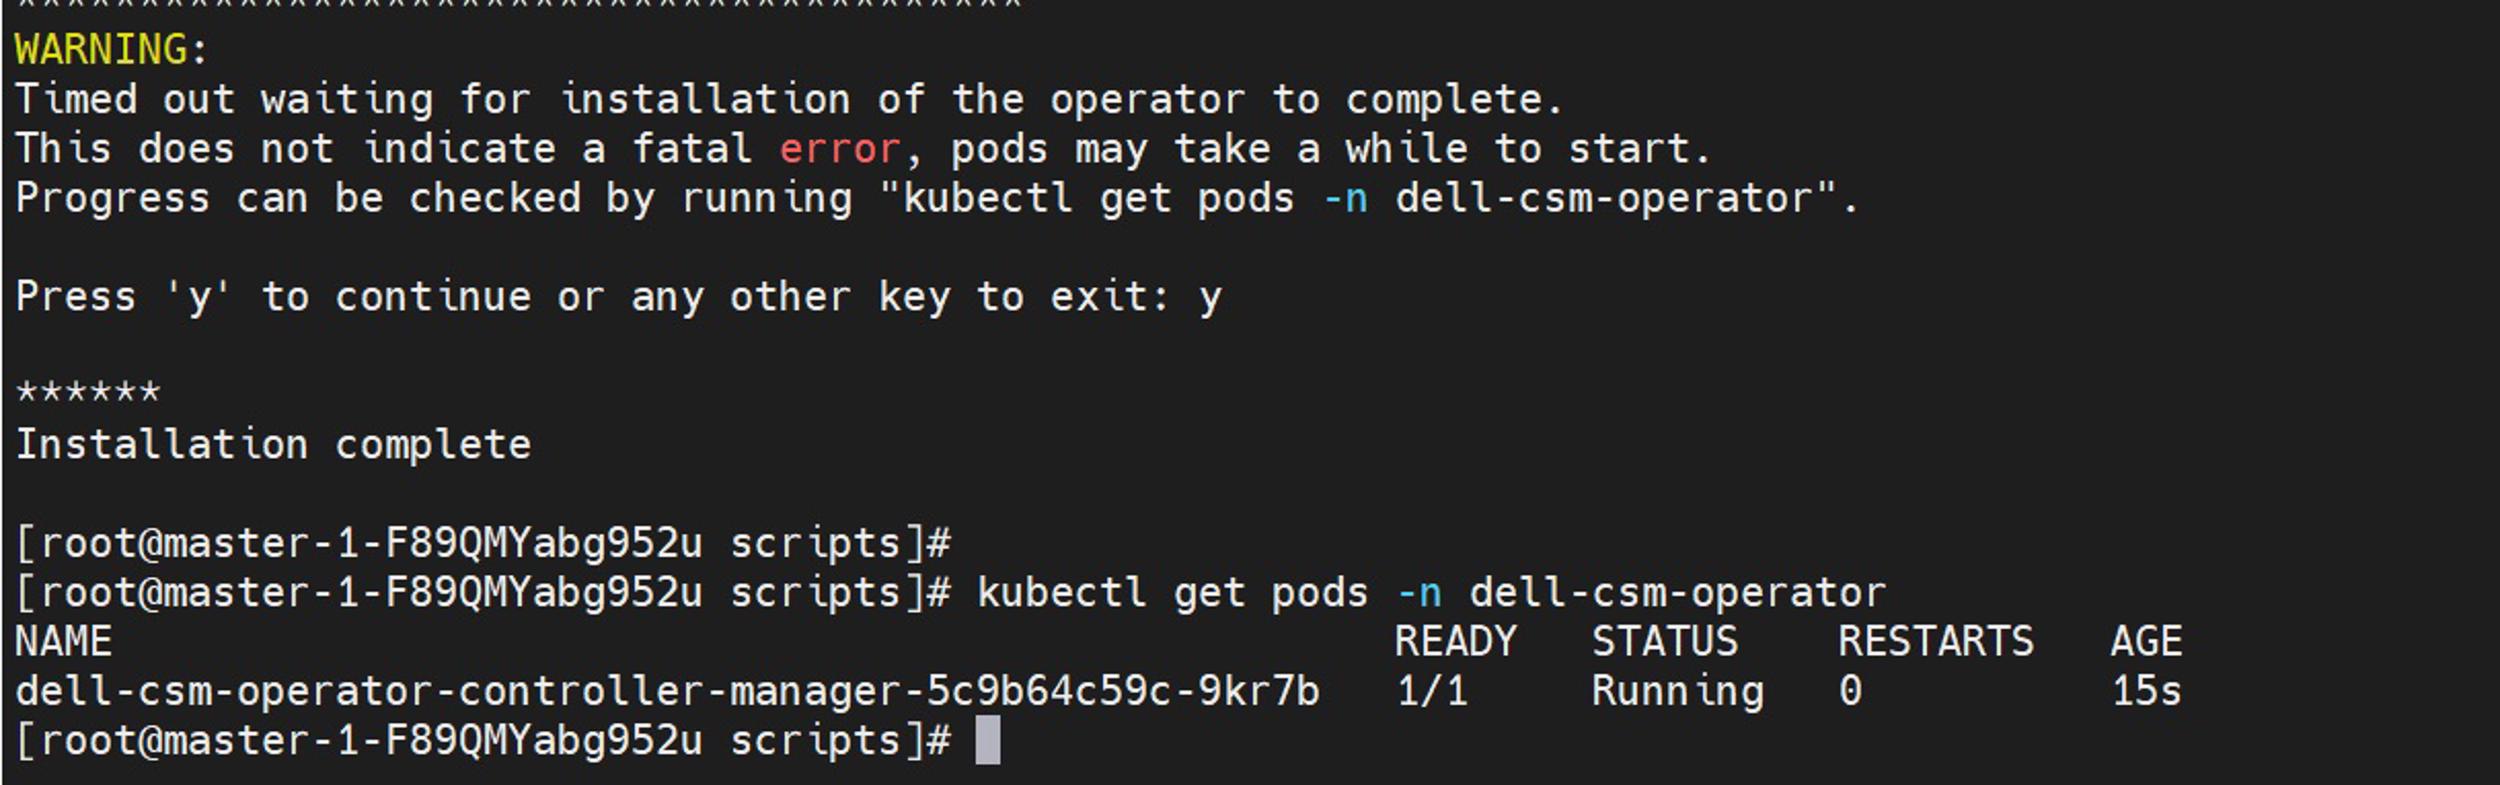Click the NAME column header
Screen dimensions: 2500x785
point(63,642)
